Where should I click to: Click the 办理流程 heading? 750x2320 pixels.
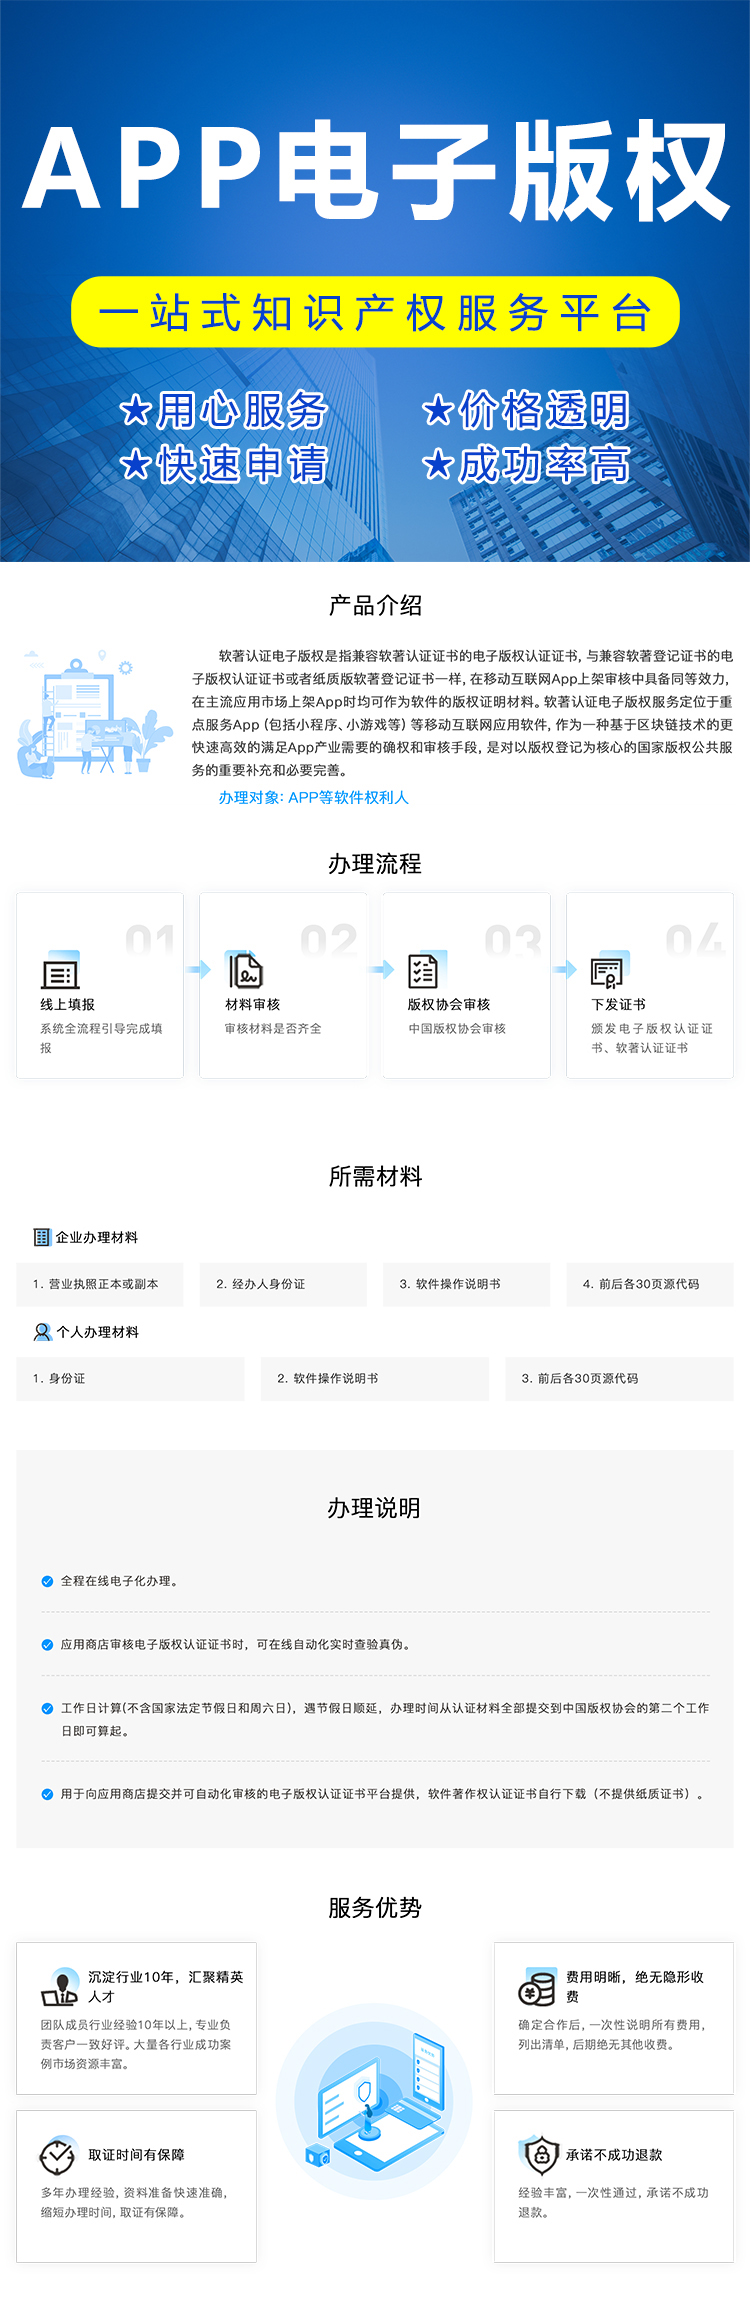pyautogui.click(x=375, y=864)
